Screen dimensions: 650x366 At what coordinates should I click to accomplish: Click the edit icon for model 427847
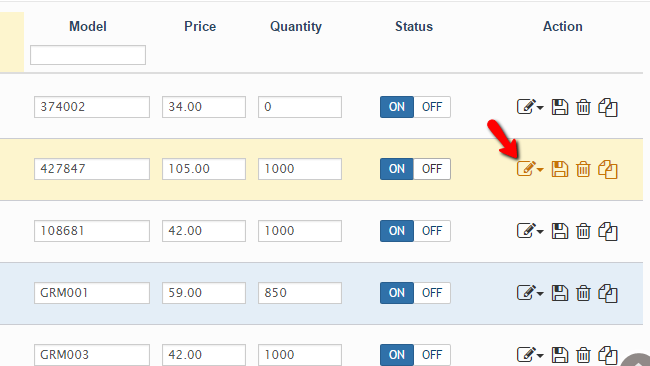coord(526,169)
